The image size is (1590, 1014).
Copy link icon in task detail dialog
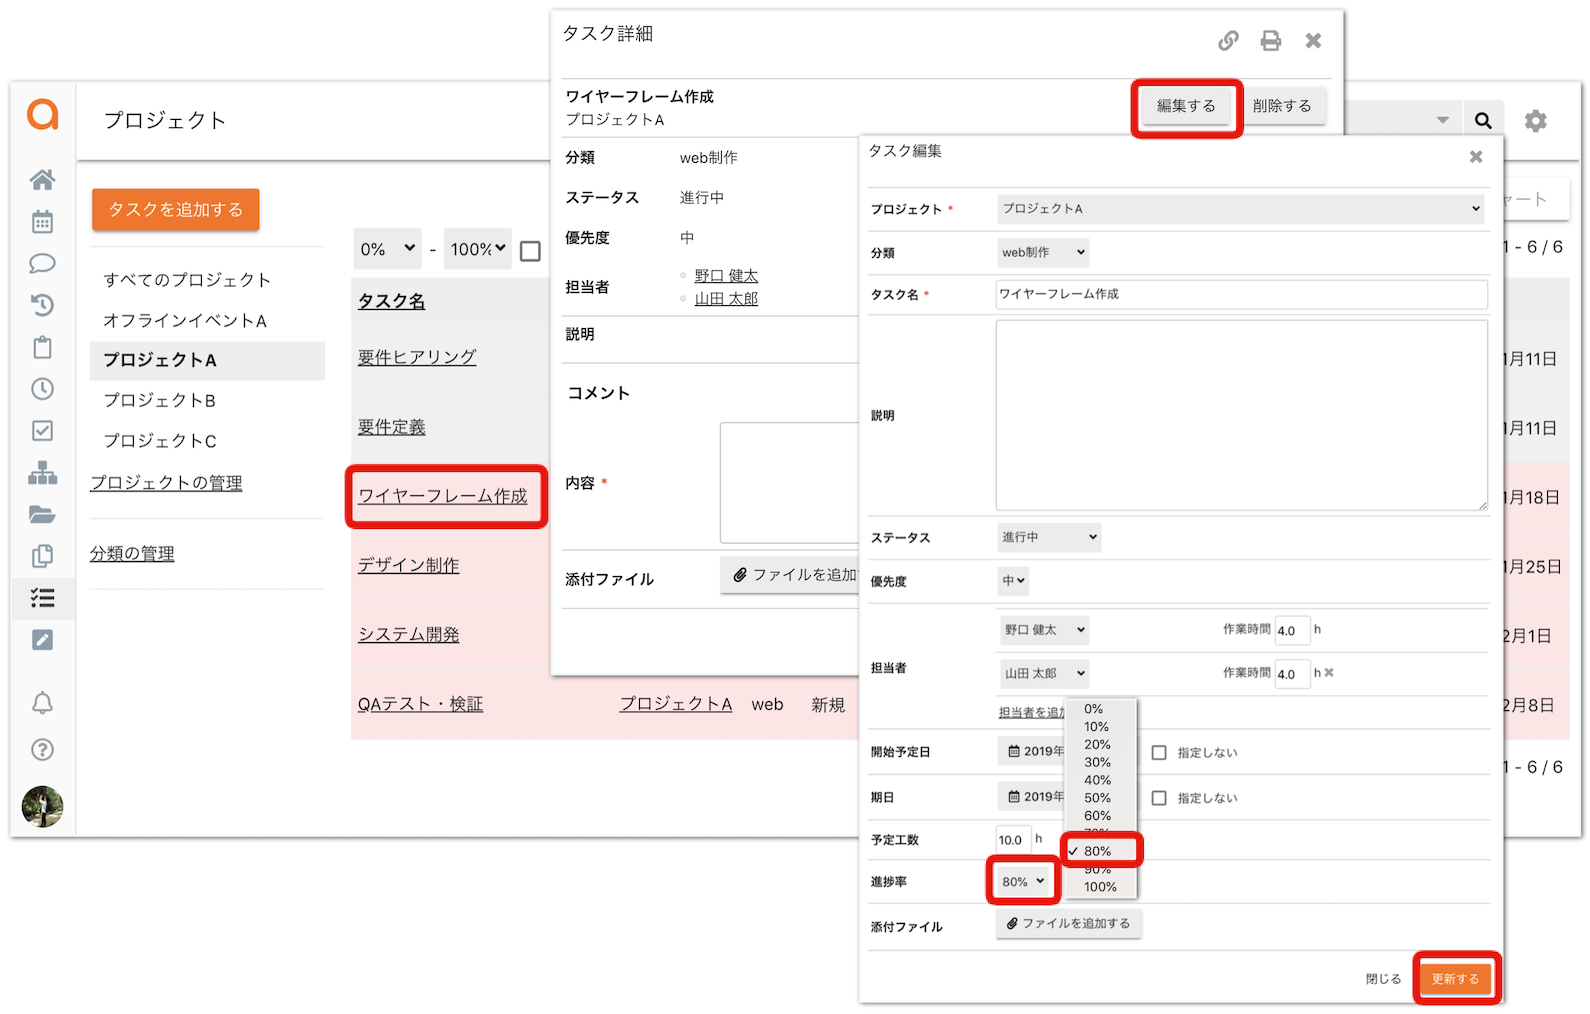coord(1228,41)
